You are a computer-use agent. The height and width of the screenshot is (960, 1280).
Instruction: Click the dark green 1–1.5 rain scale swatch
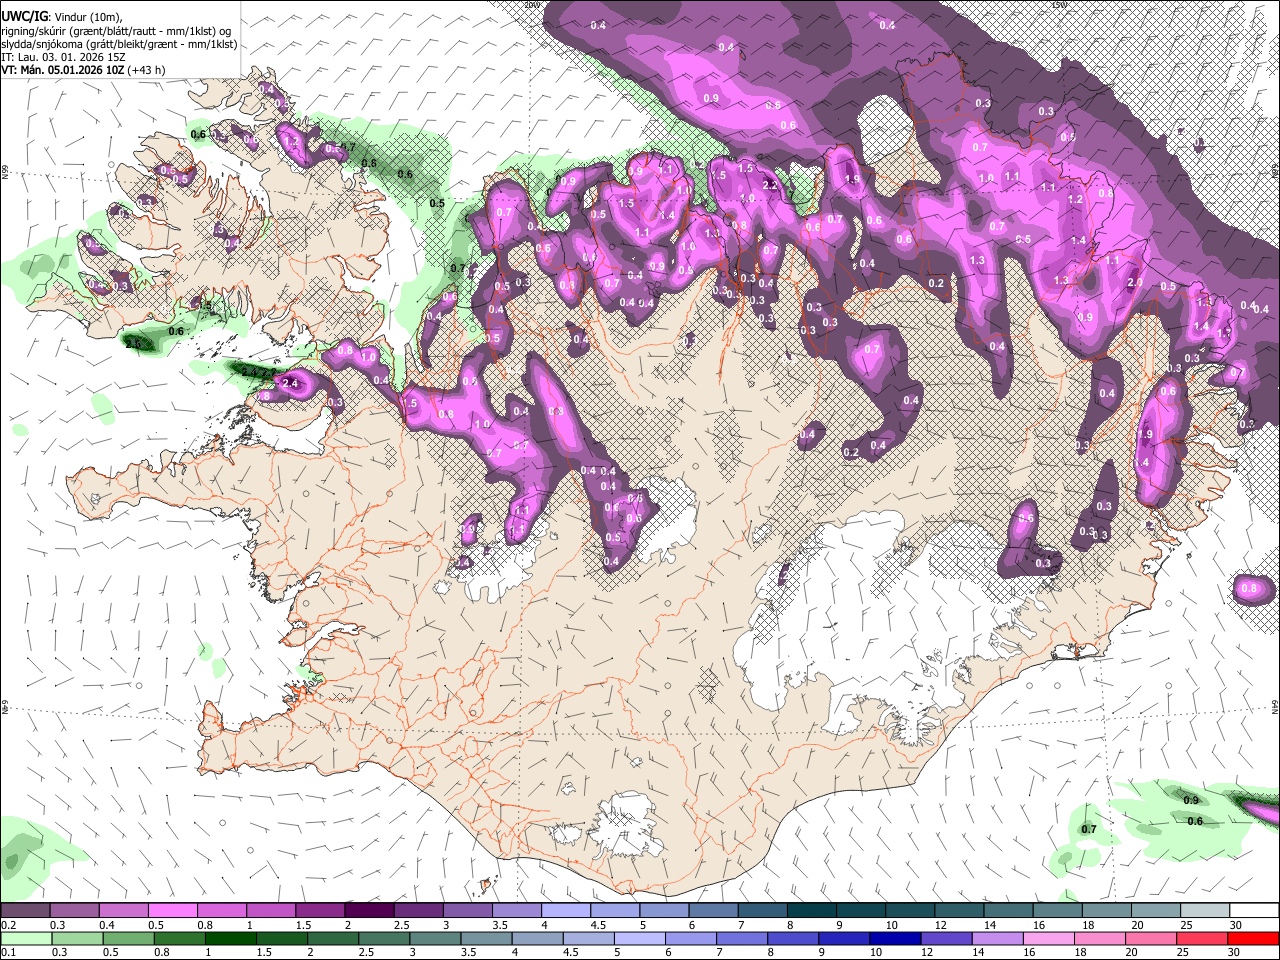230,938
